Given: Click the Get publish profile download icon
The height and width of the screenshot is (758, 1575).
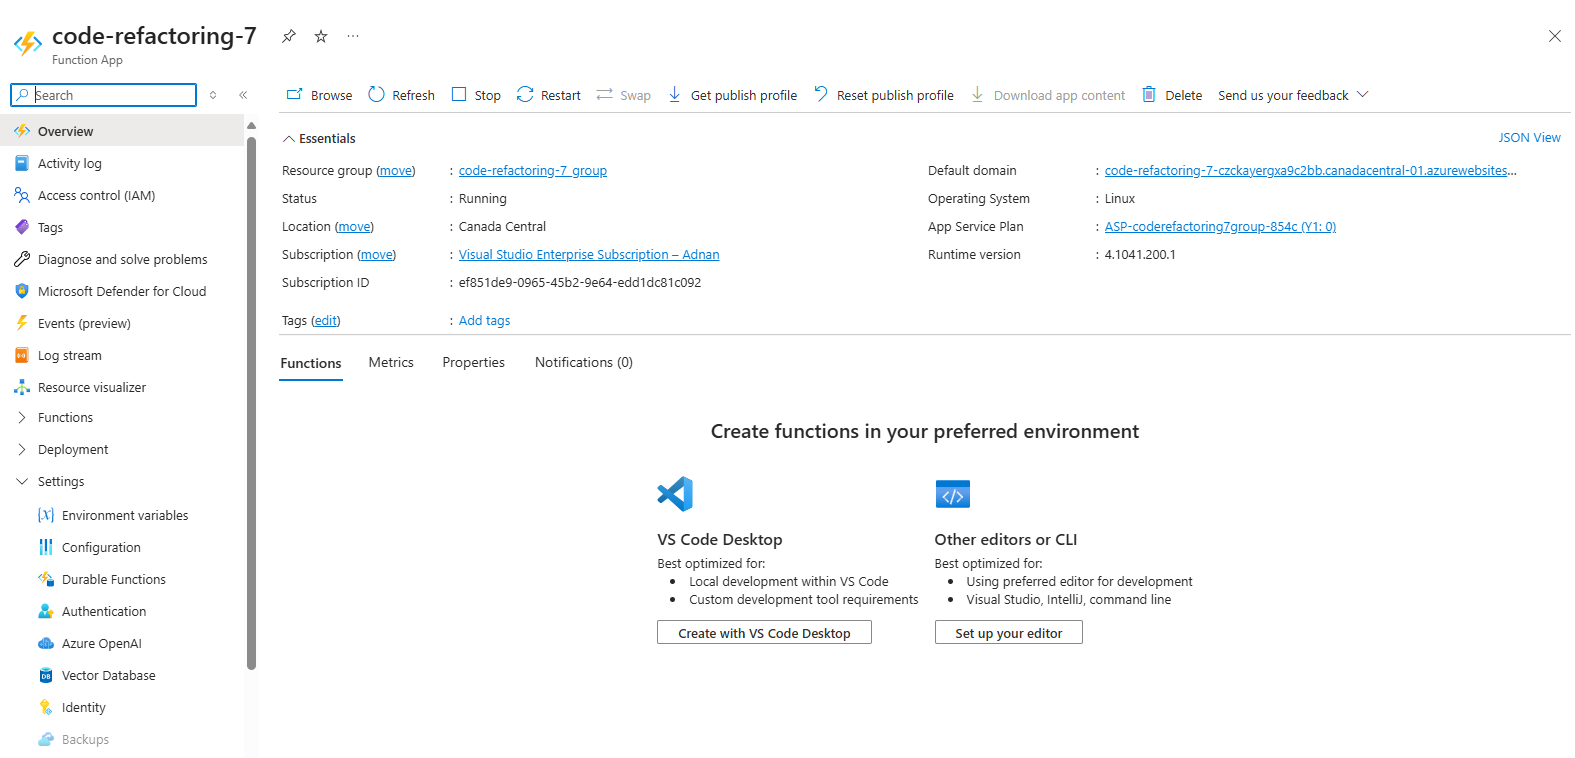Looking at the screenshot, I should pos(674,94).
